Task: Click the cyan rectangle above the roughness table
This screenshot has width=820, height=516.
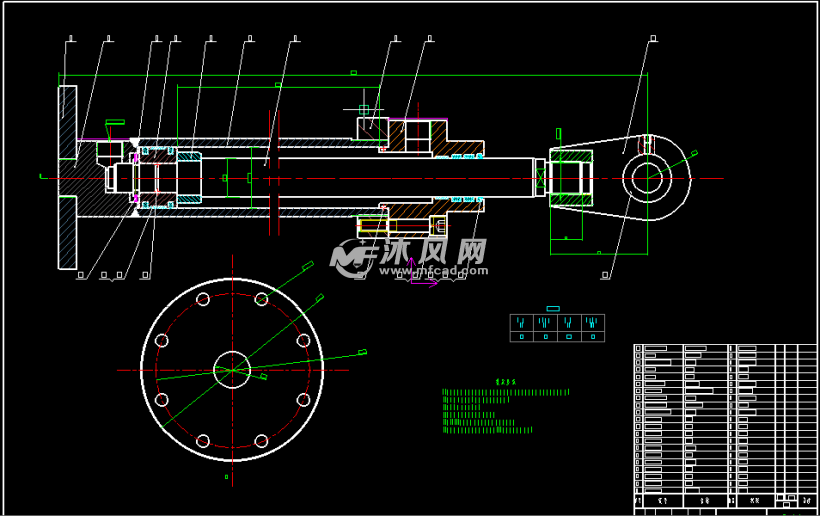Action: [553, 308]
